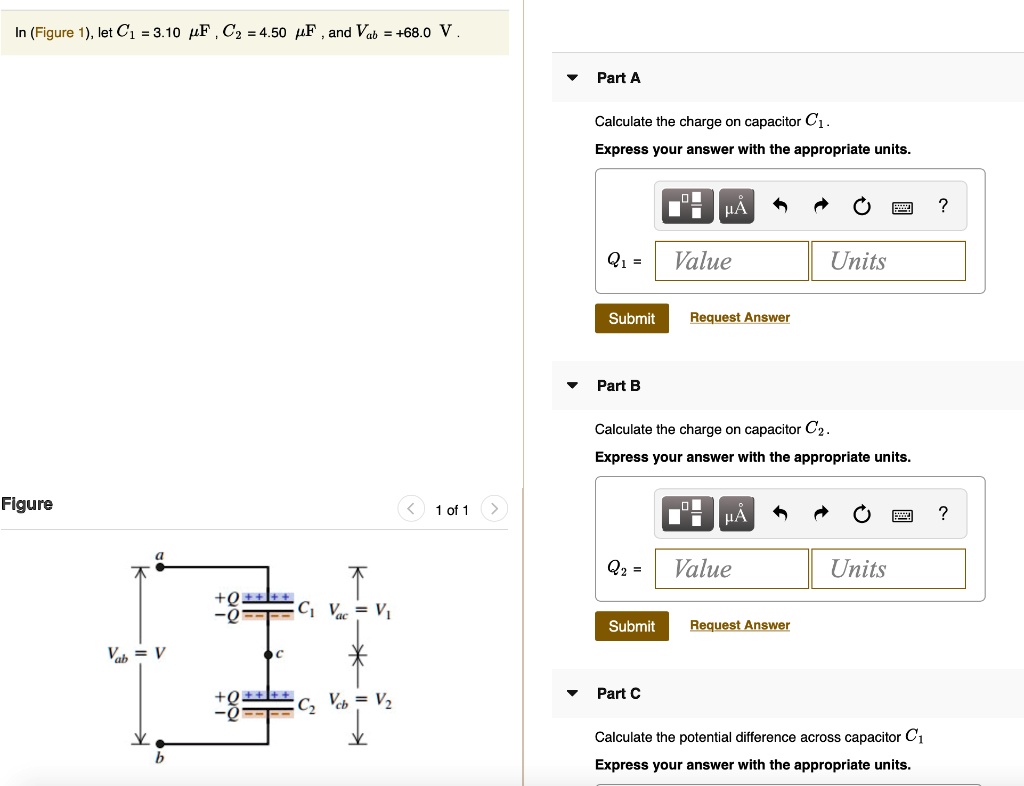Undo entry using Part A undo arrow
Screen dimensions: 1024x786
(781, 206)
